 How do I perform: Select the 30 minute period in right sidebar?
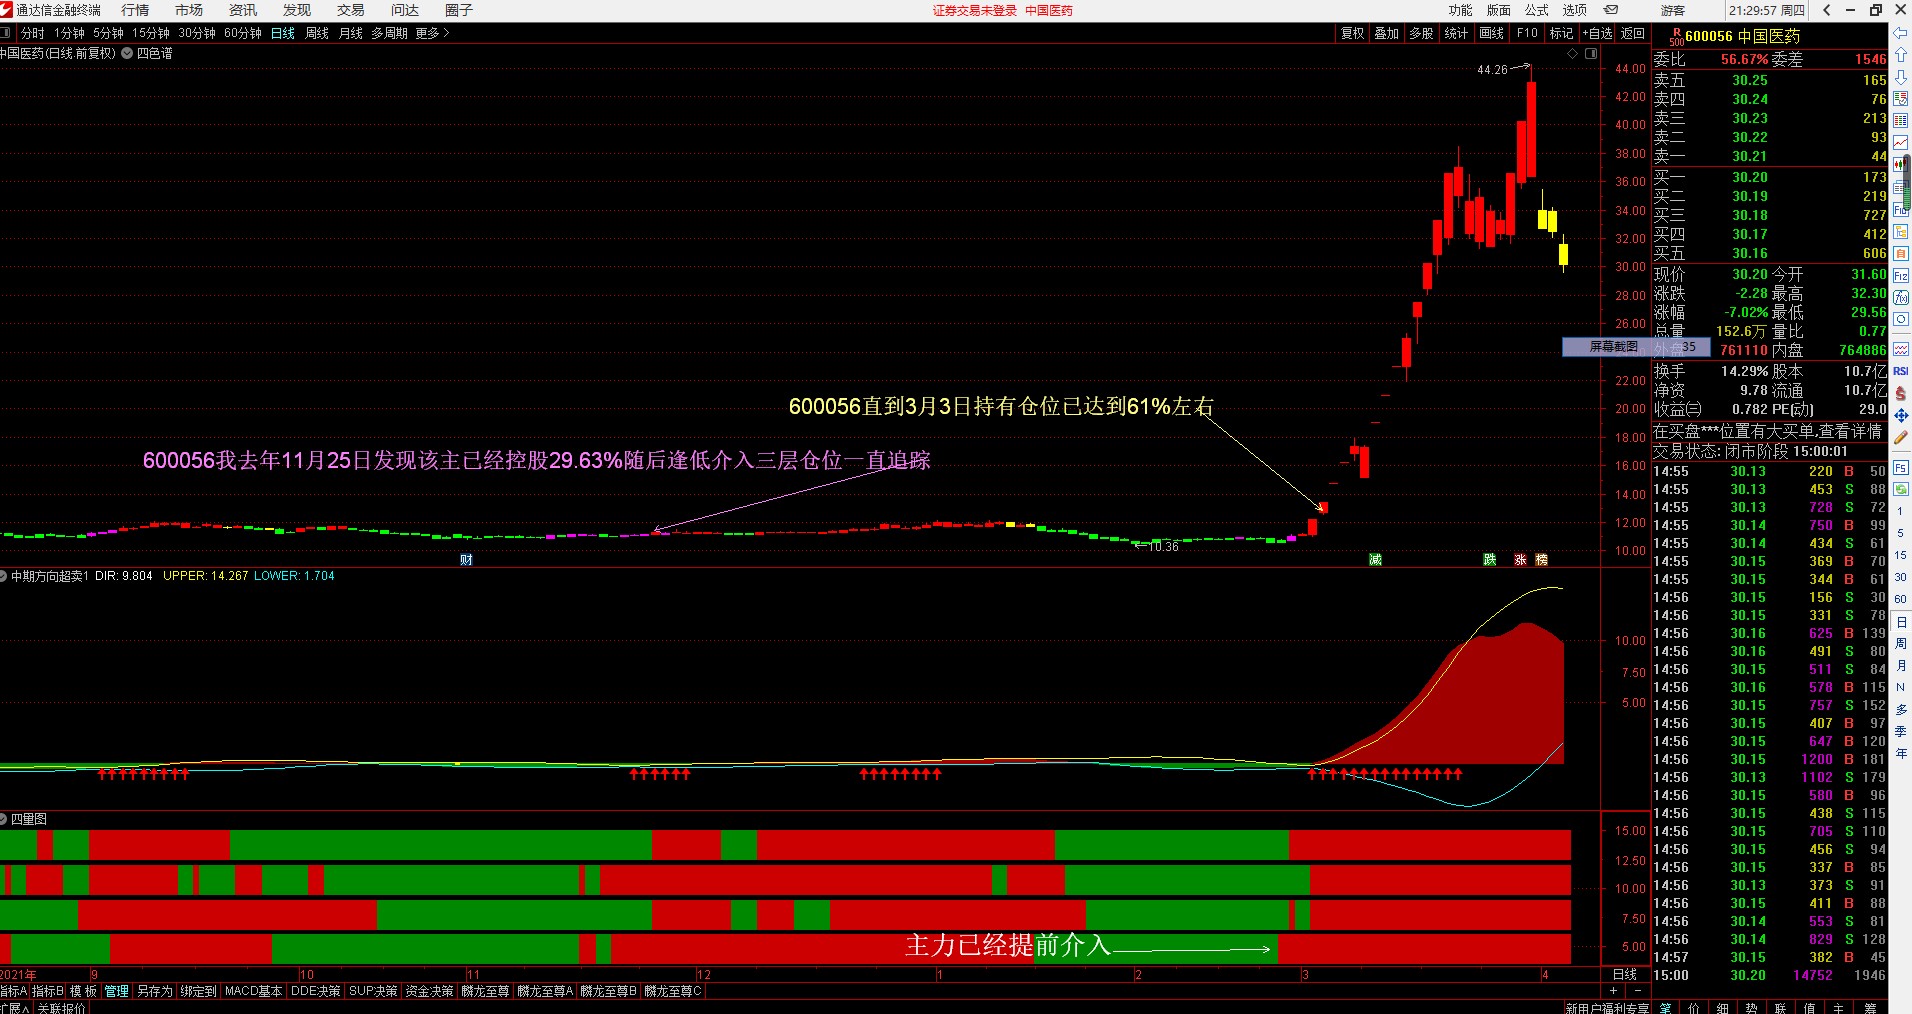pyautogui.click(x=1901, y=577)
